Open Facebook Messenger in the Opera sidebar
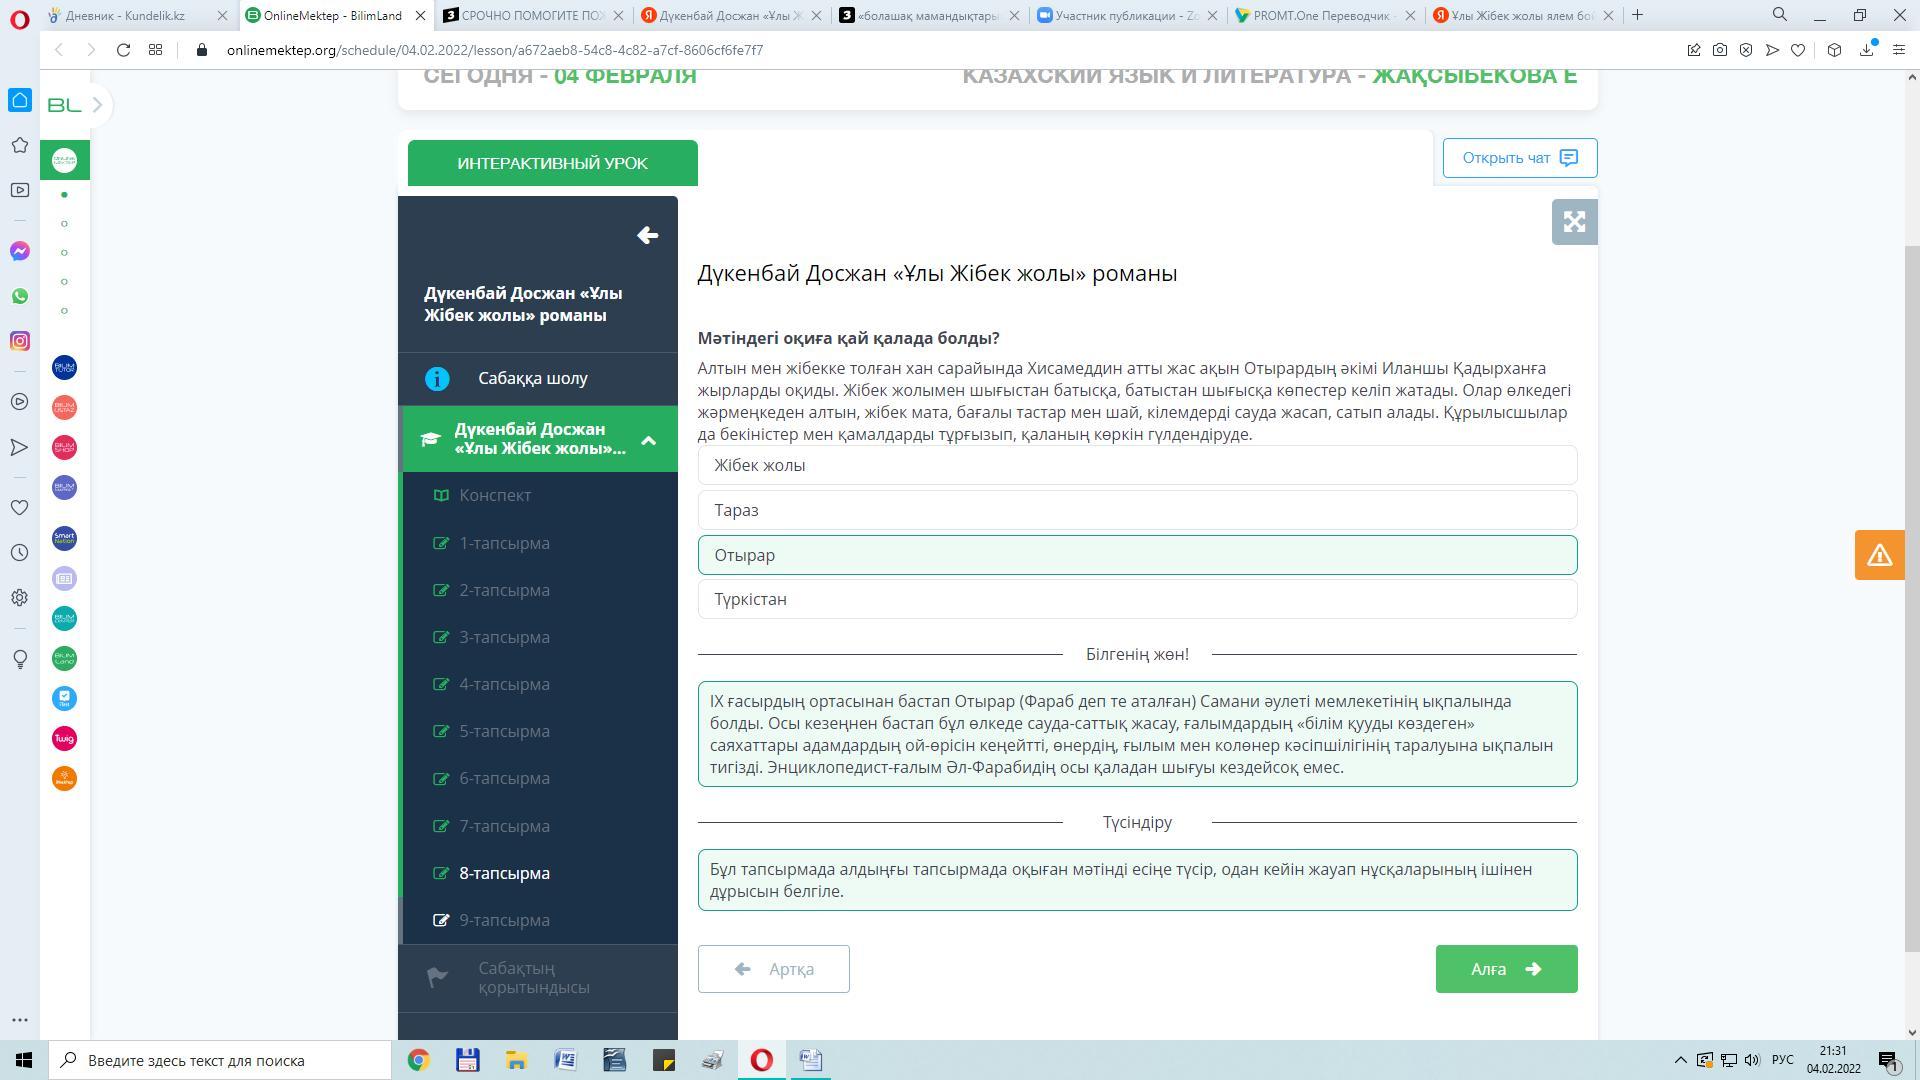This screenshot has width=1920, height=1080. [x=19, y=251]
